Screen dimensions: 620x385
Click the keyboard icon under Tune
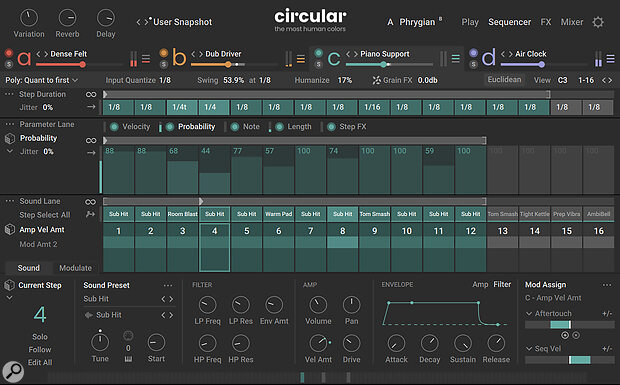pos(128,359)
